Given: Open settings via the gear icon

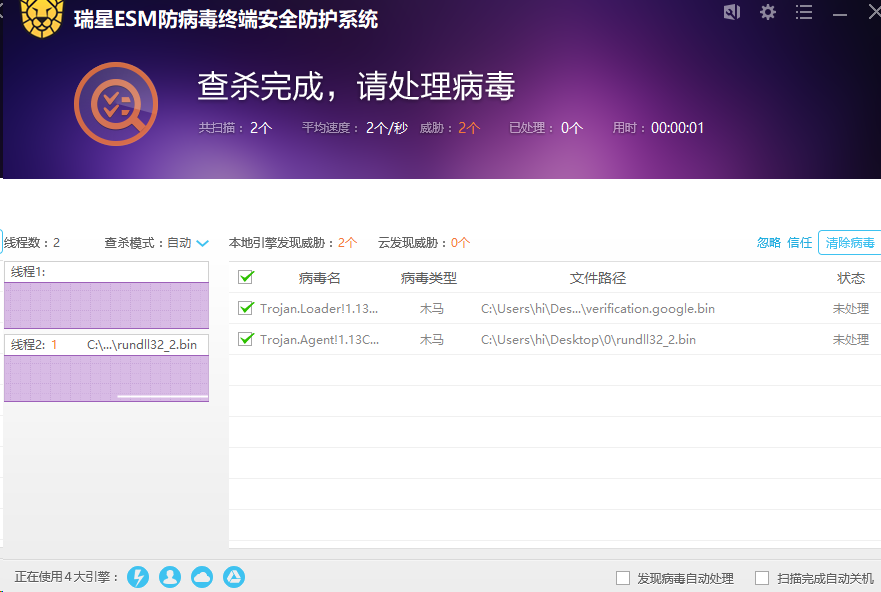Looking at the screenshot, I should (x=768, y=12).
